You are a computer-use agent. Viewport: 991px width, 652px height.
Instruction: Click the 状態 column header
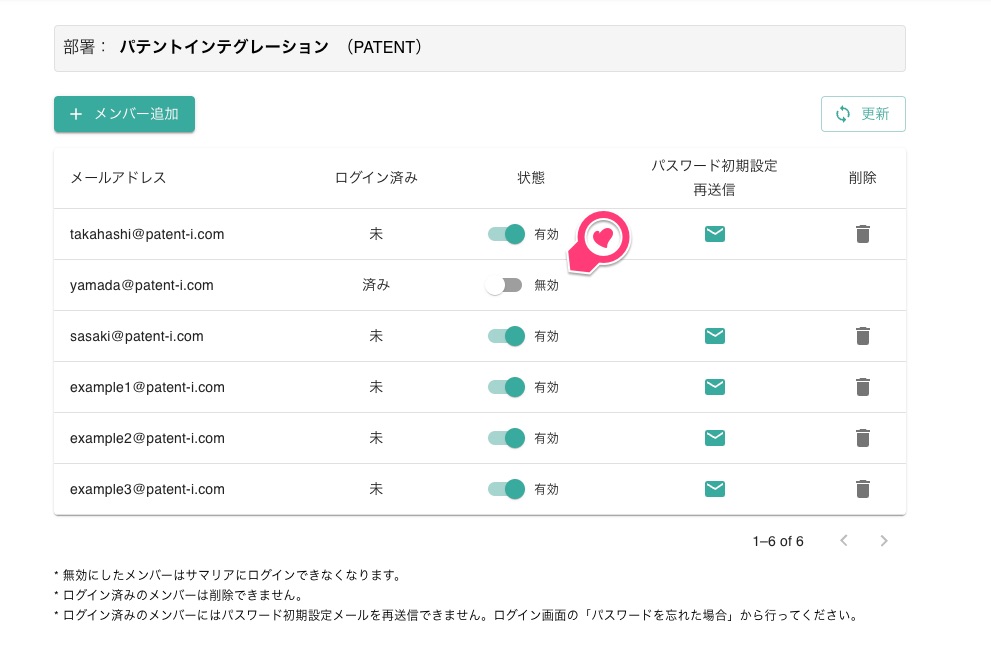pos(531,178)
